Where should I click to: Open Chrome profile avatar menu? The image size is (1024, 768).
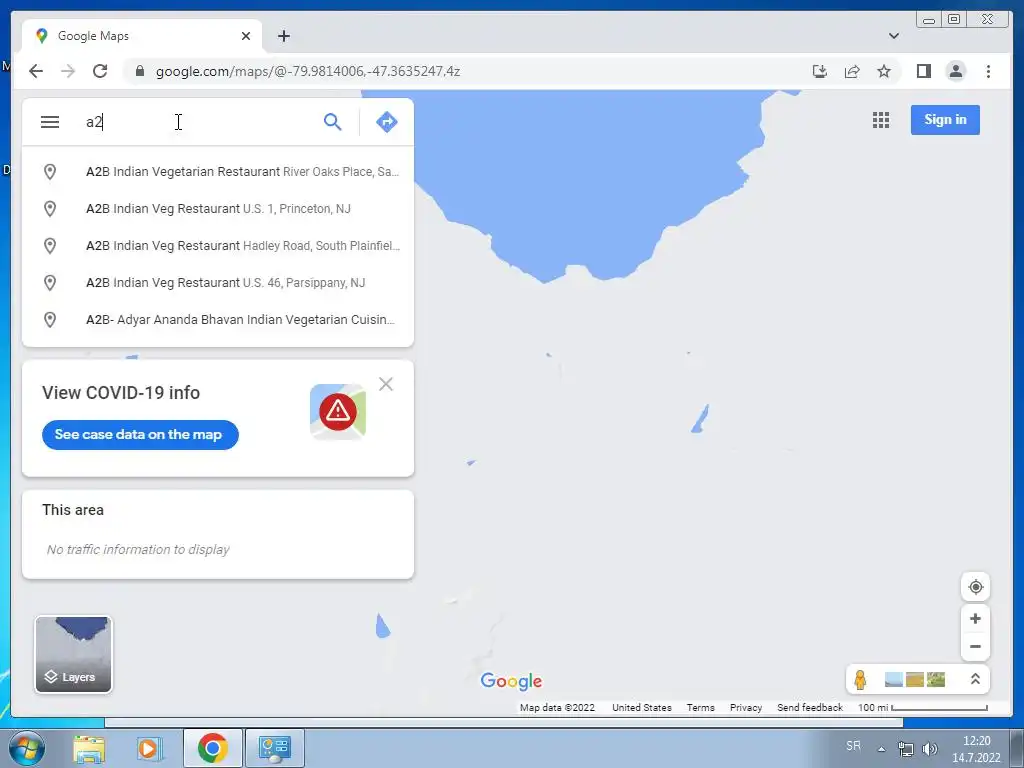pyautogui.click(x=955, y=71)
